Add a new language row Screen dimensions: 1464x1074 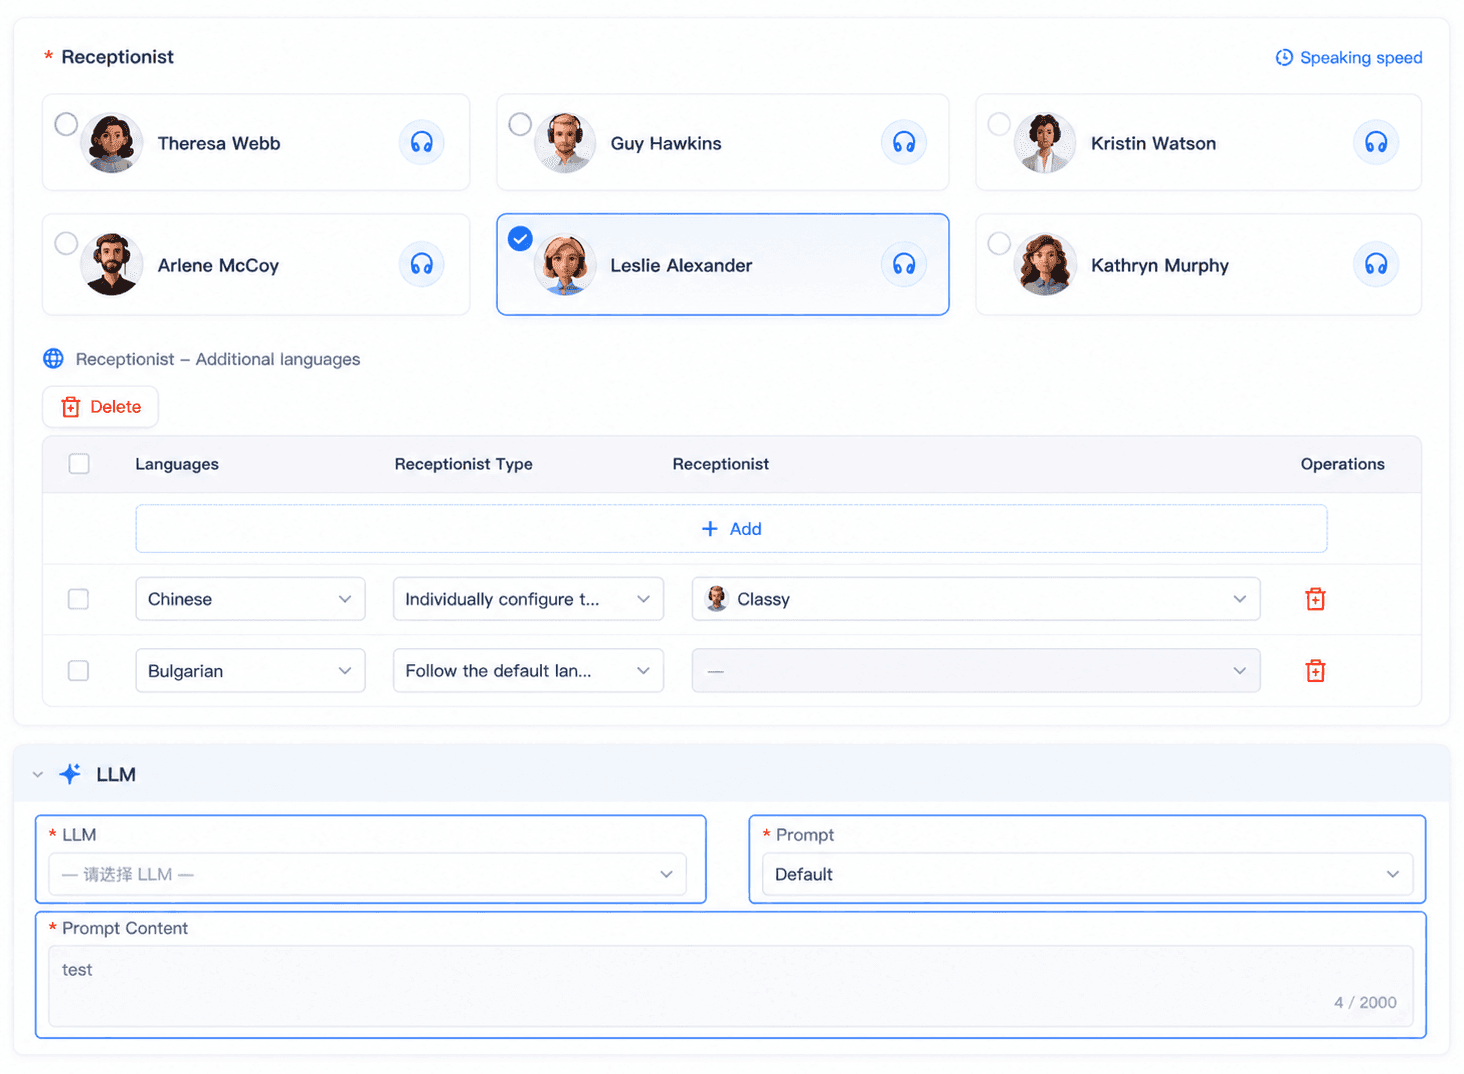click(x=731, y=529)
